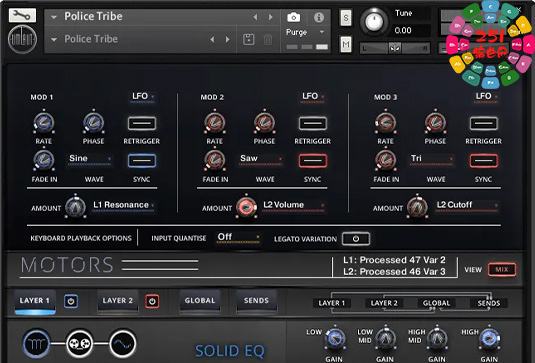
Task: Click the L2: Processed 46 Var 3 text
Action: tap(394, 272)
